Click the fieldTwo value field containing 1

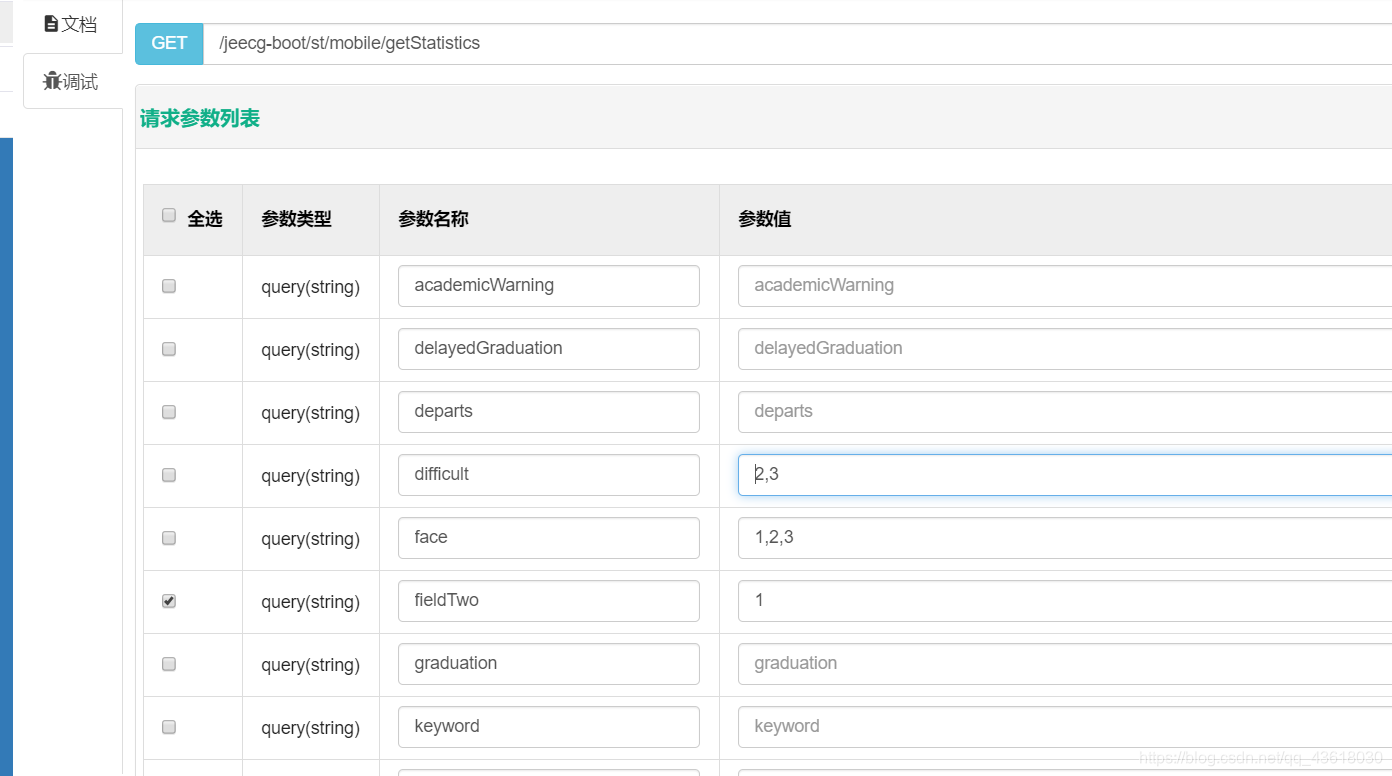(1065, 601)
